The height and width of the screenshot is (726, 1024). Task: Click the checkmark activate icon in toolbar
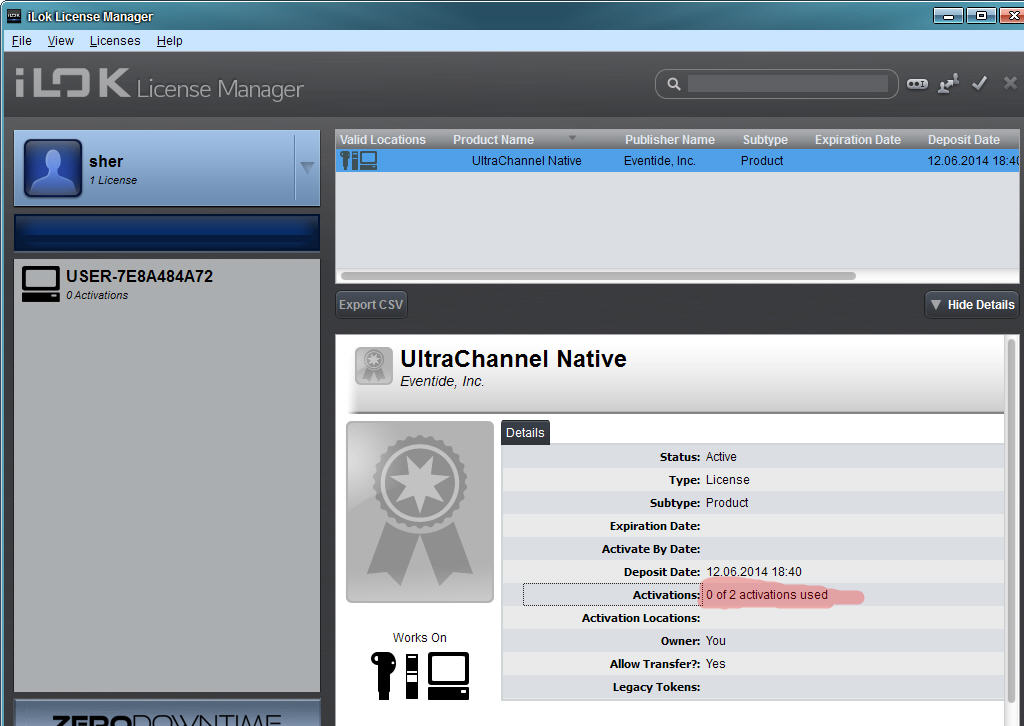point(980,84)
